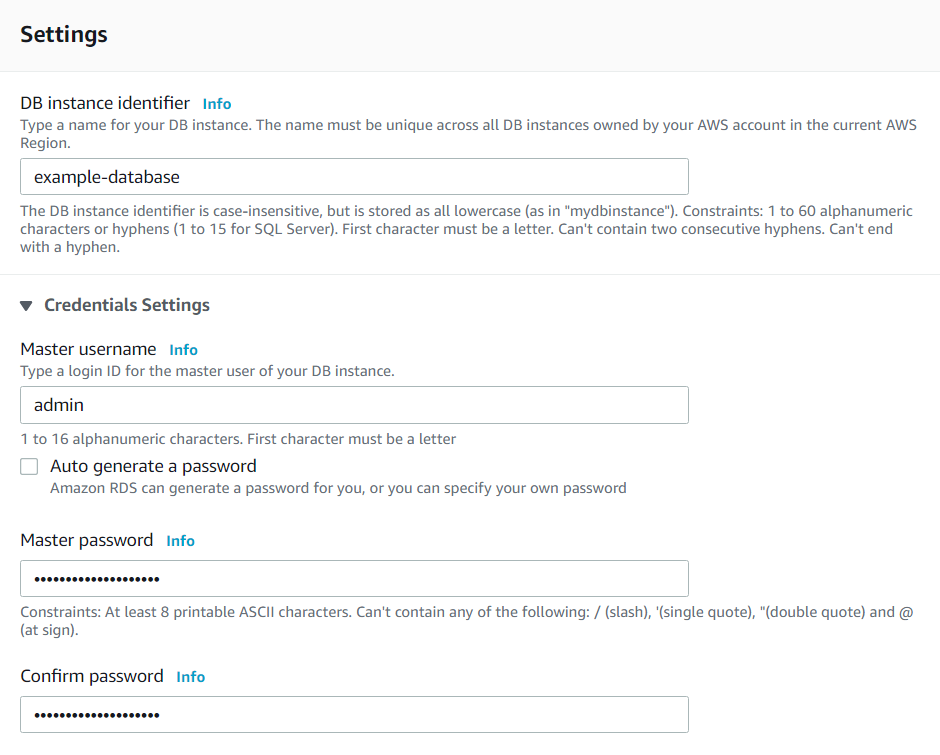The image size is (940, 755).
Task: Click the Master username field label
Action: [88, 349]
